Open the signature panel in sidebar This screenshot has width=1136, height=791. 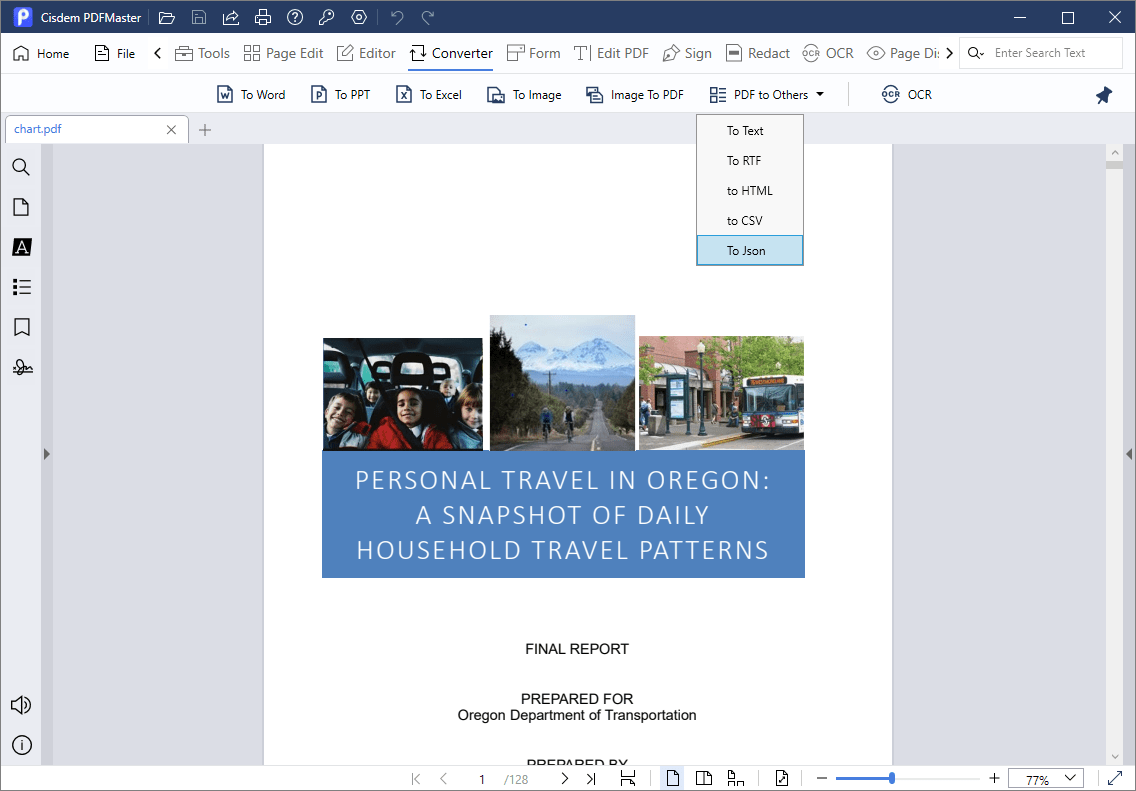(21, 367)
